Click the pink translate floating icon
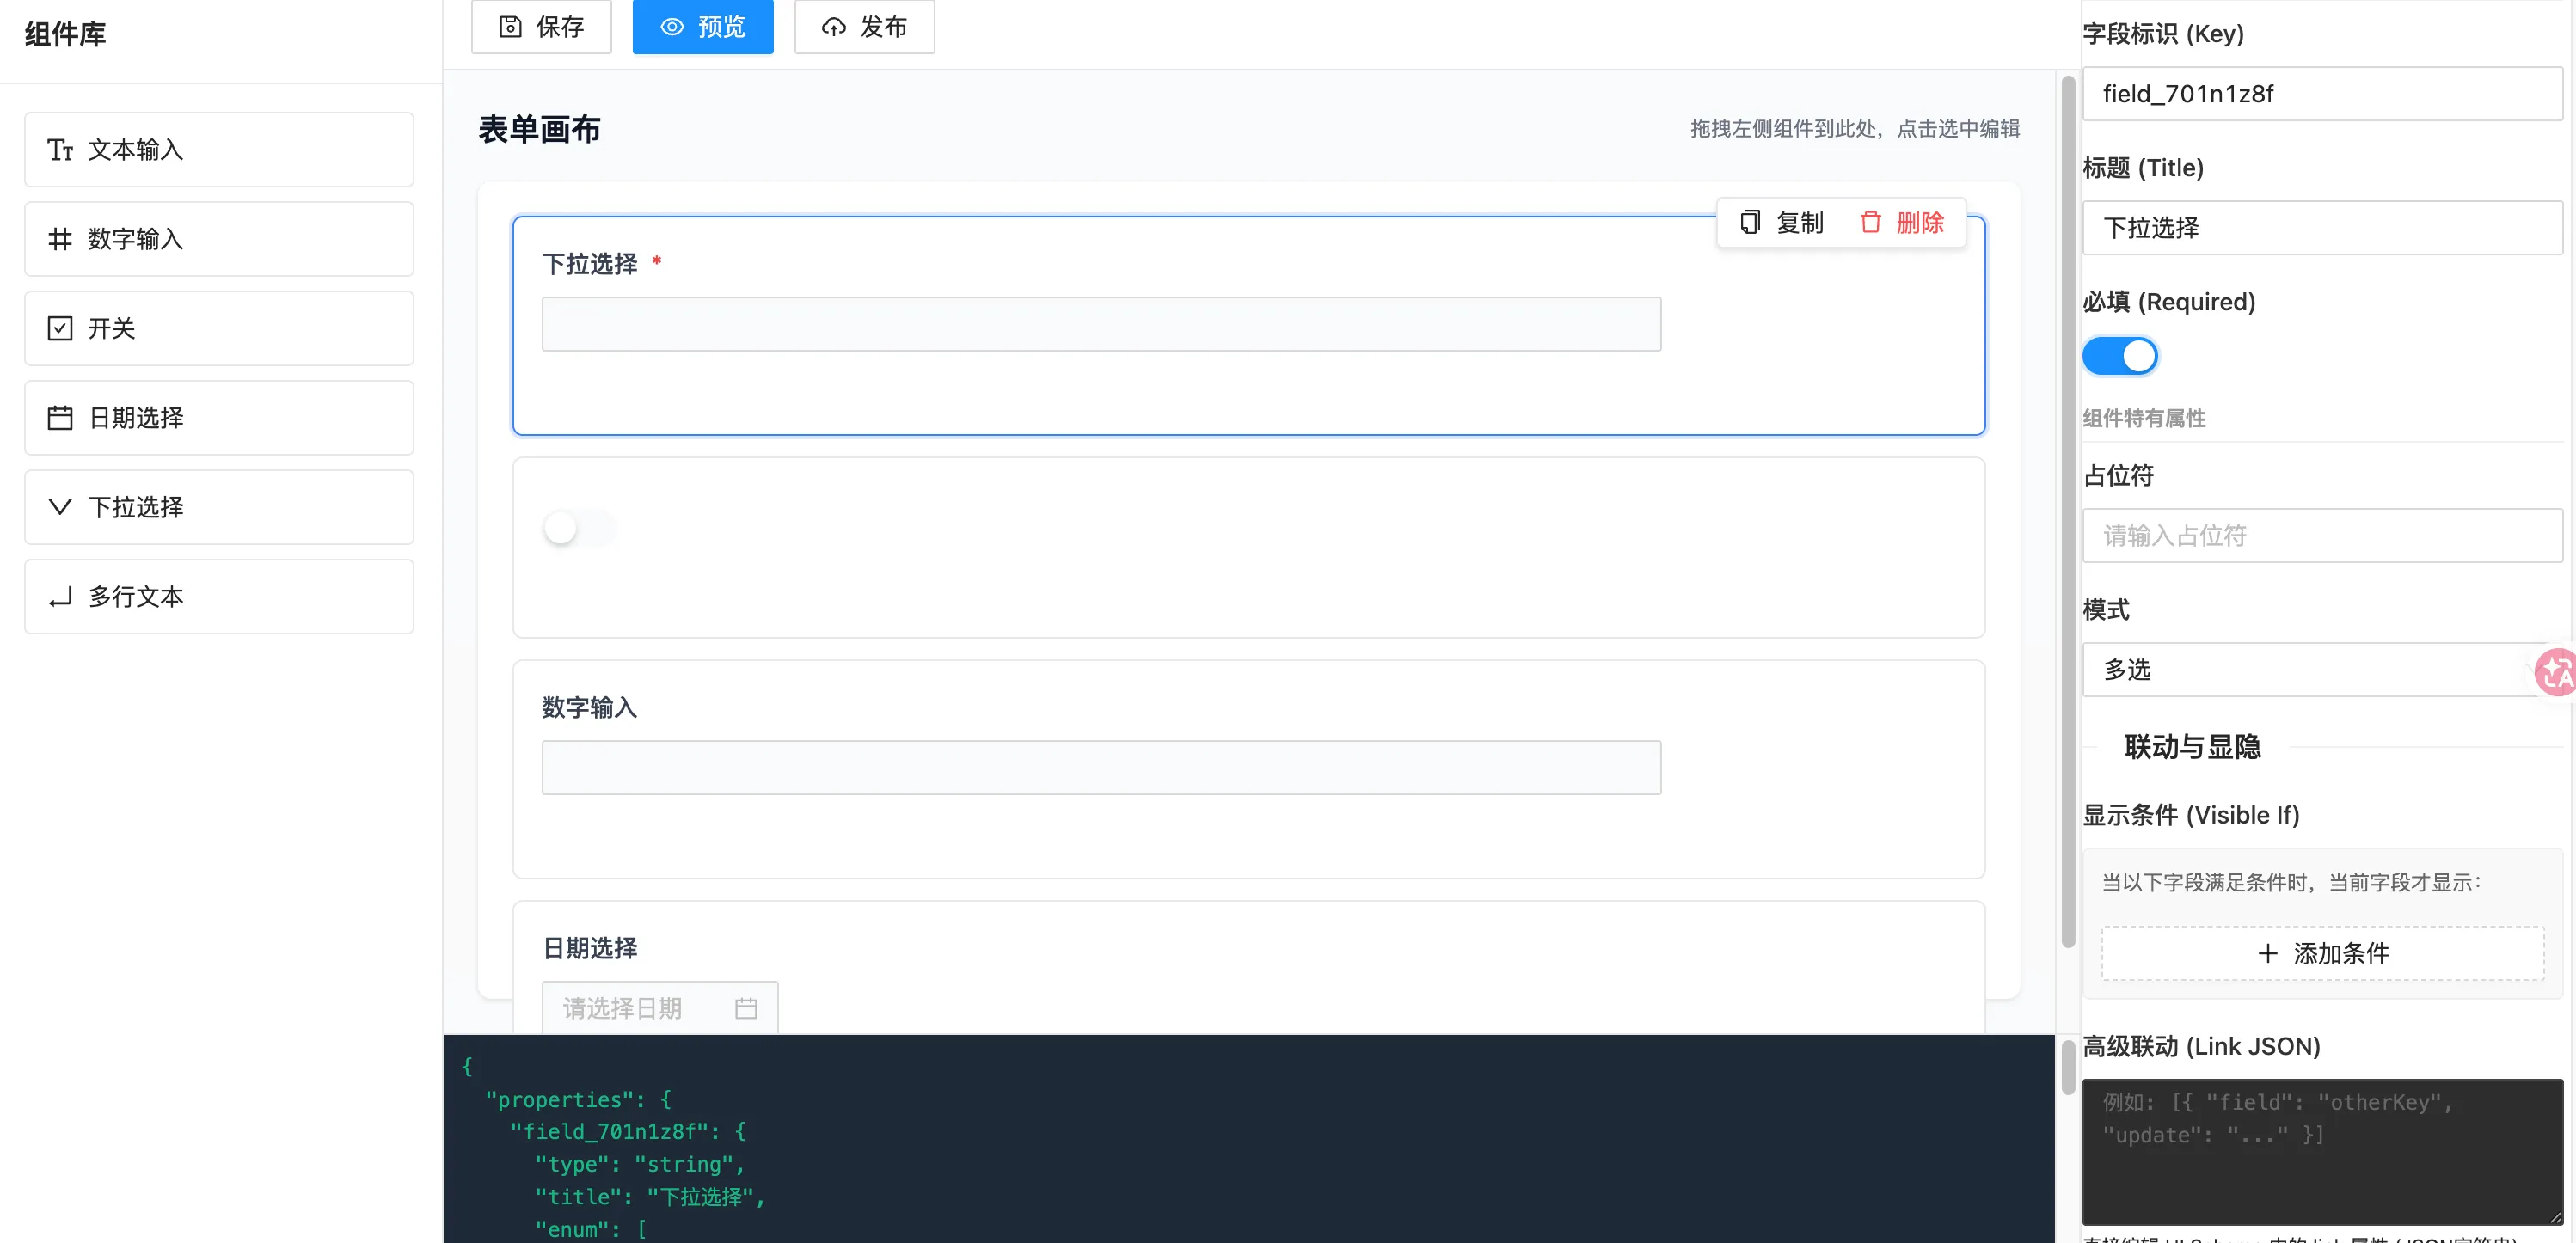This screenshot has height=1243, width=2576. (x=2556, y=671)
